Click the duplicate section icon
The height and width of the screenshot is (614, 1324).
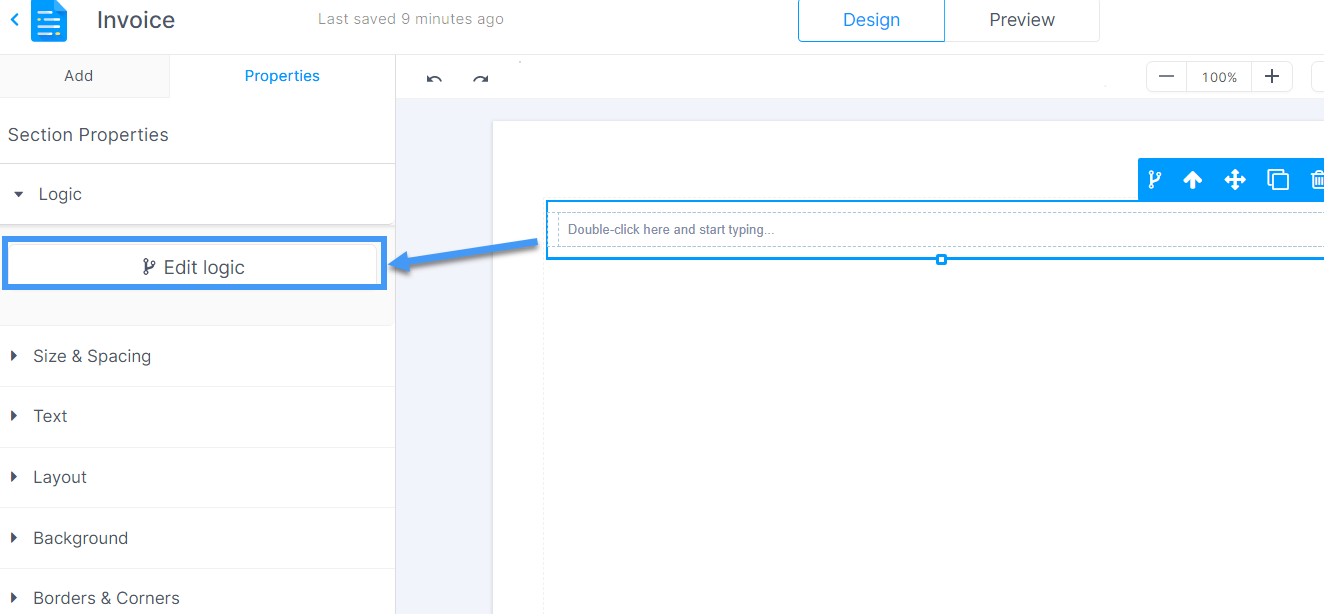pyautogui.click(x=1278, y=180)
